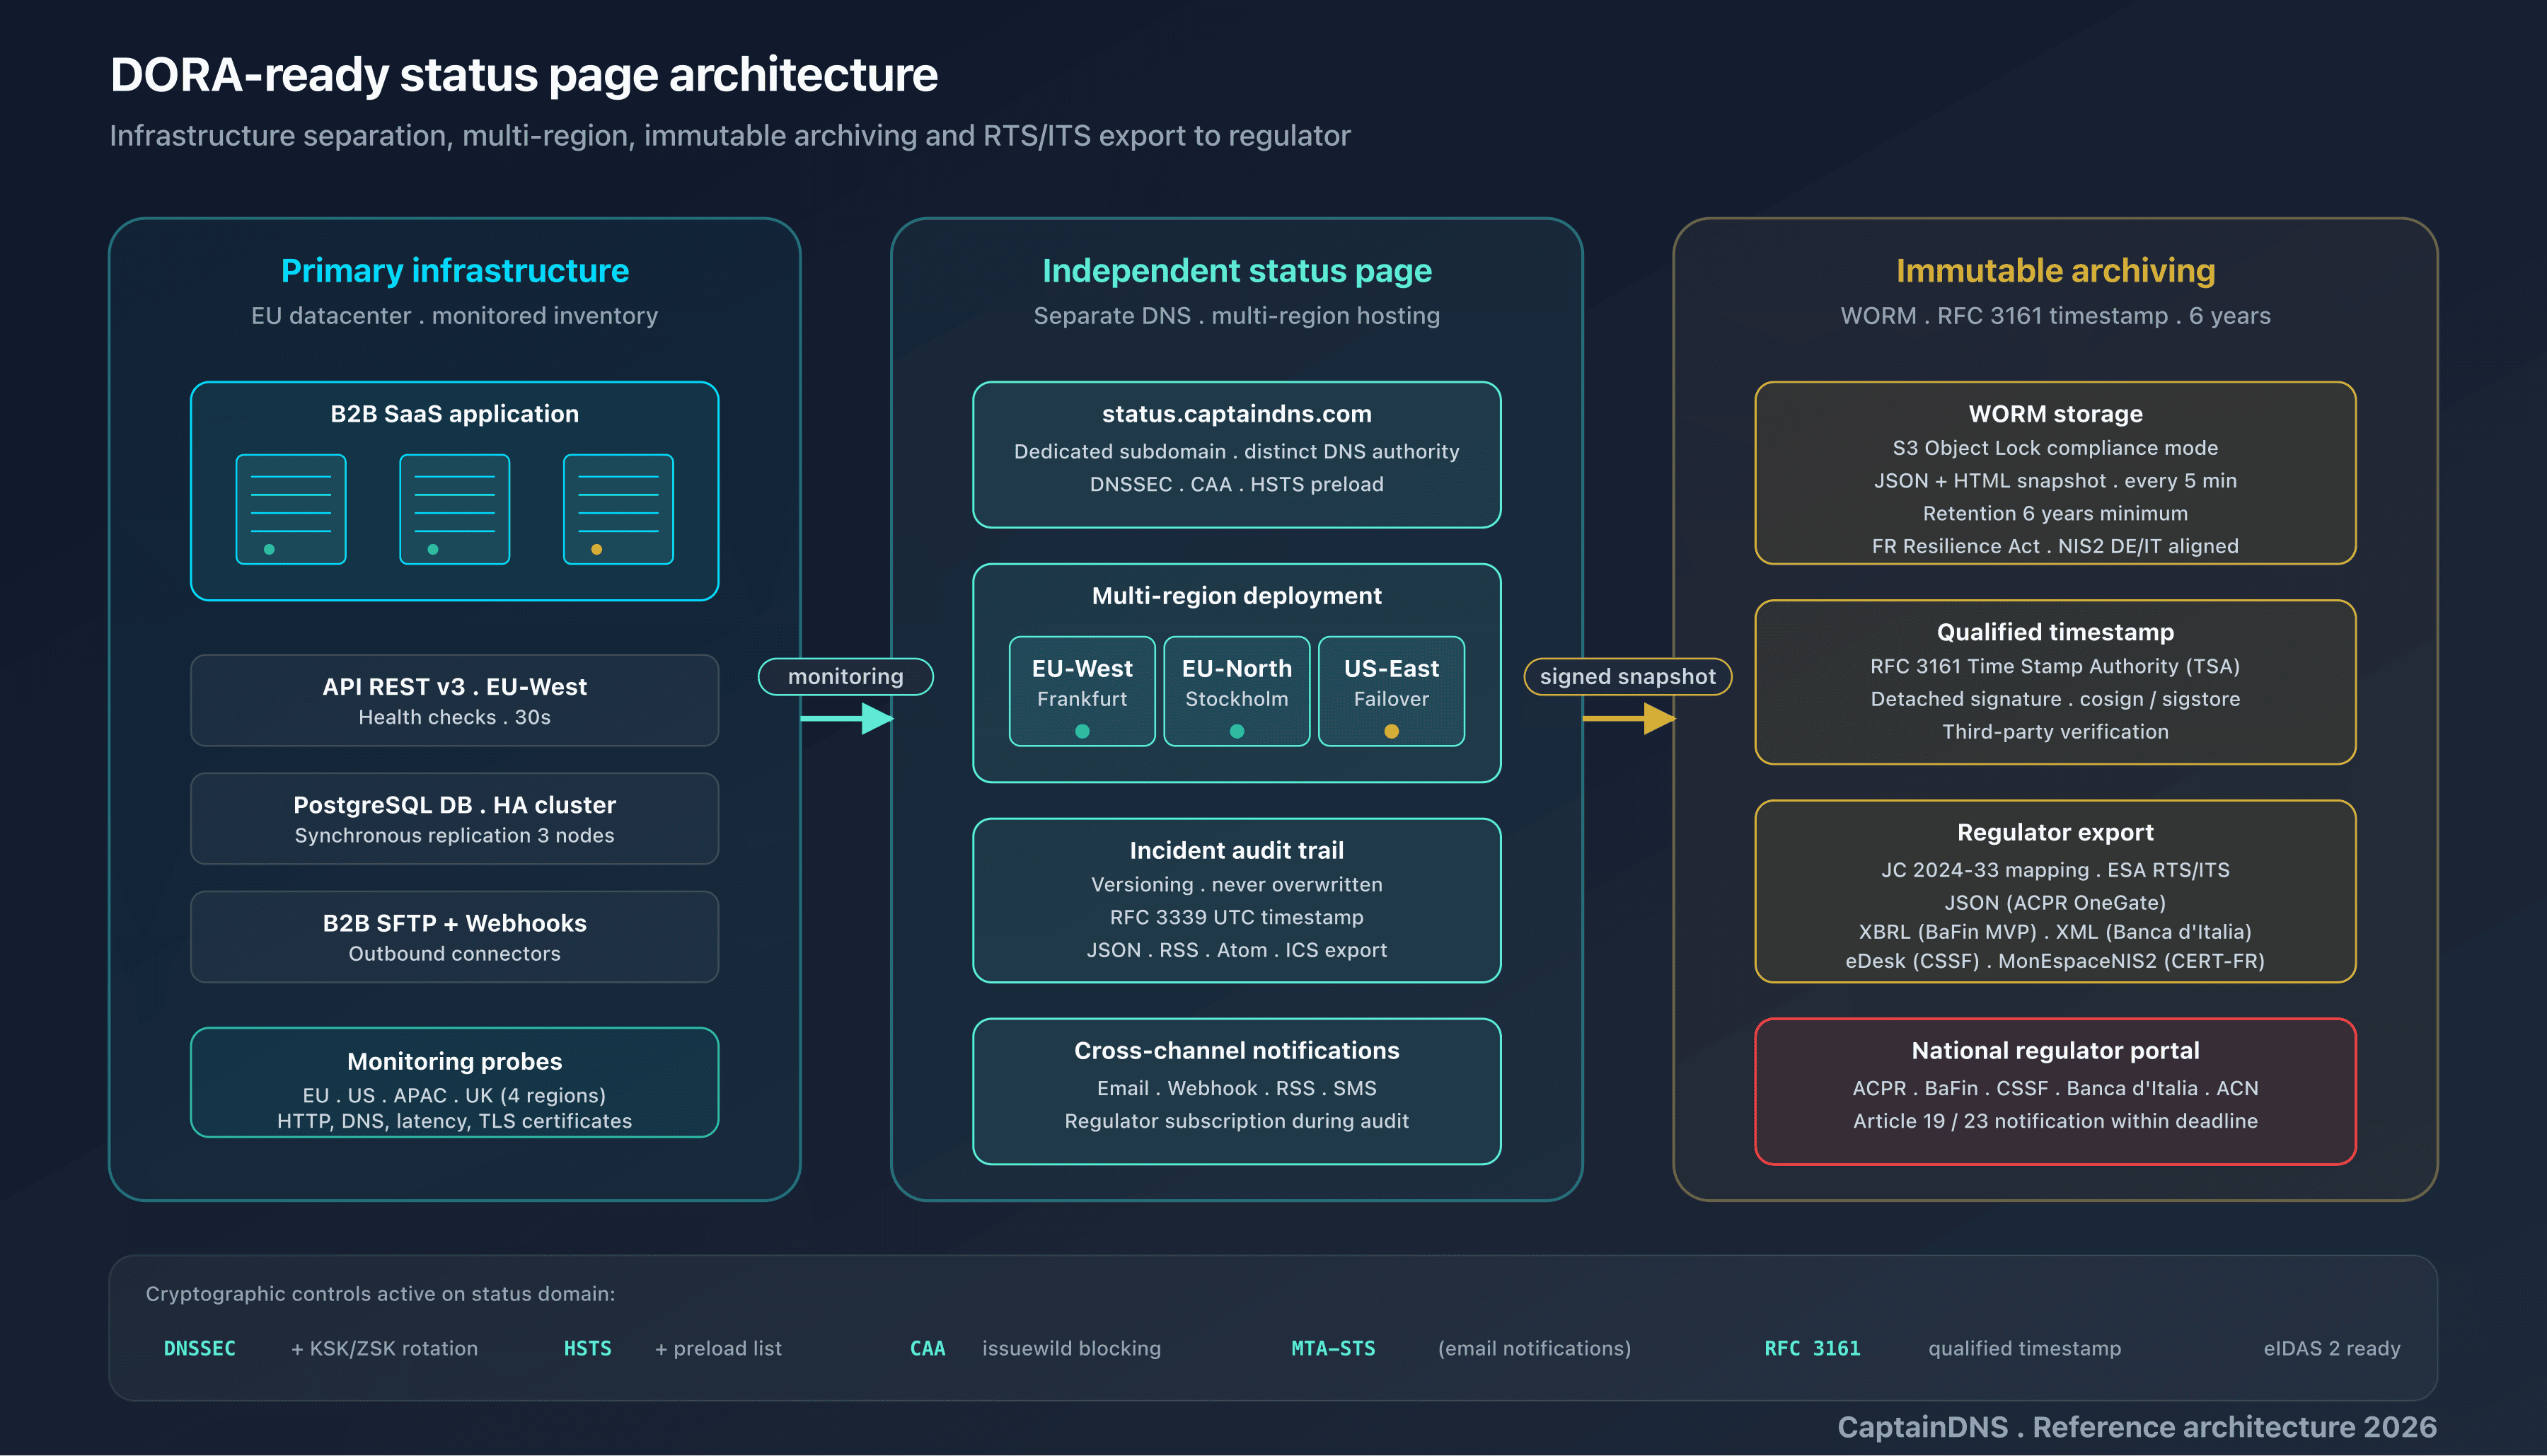
Task: Click 'JSON + HTML snapshot . every 5 min'
Action: pos(2055,481)
